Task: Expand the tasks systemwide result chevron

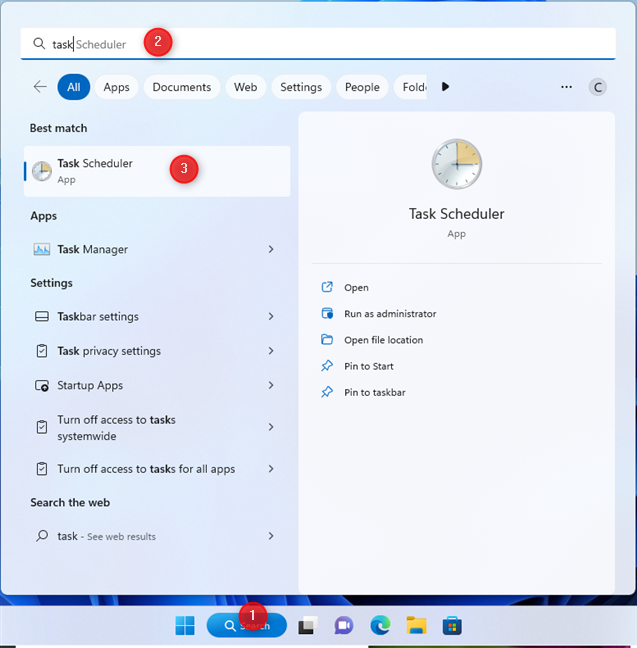Action: point(271,427)
